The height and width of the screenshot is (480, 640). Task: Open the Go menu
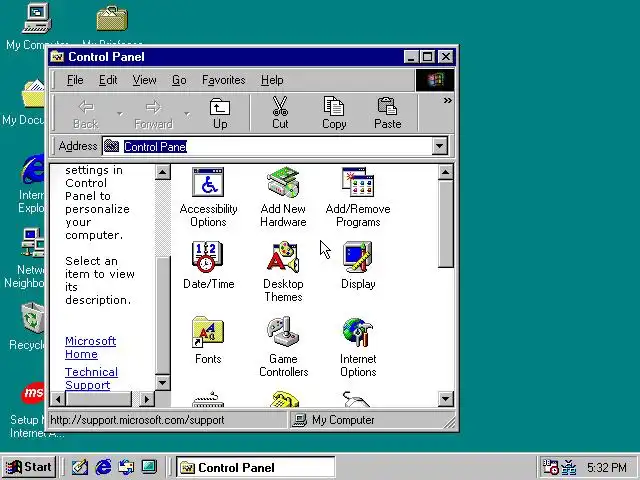pyautogui.click(x=179, y=80)
